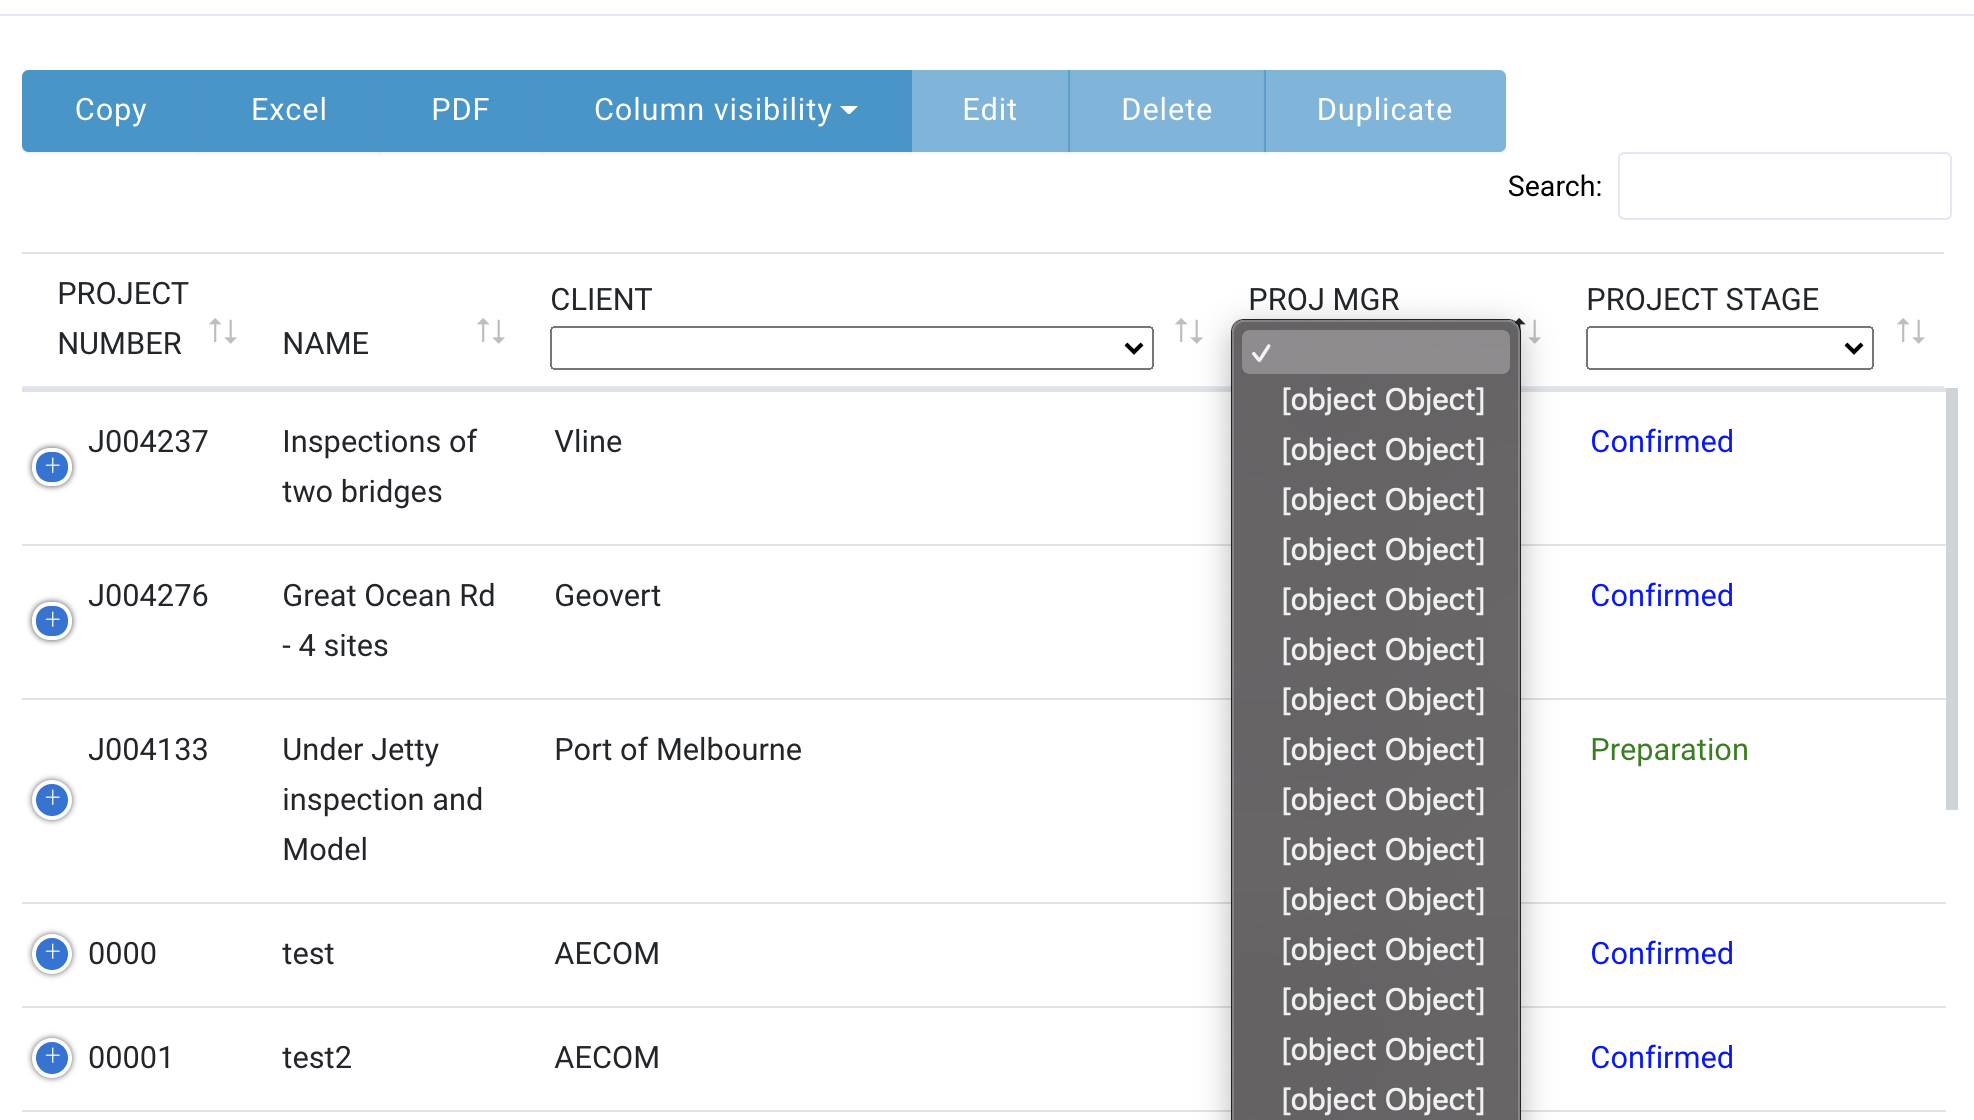Click Preparation status link for J004133
1974x1120 pixels.
pos(1670,750)
